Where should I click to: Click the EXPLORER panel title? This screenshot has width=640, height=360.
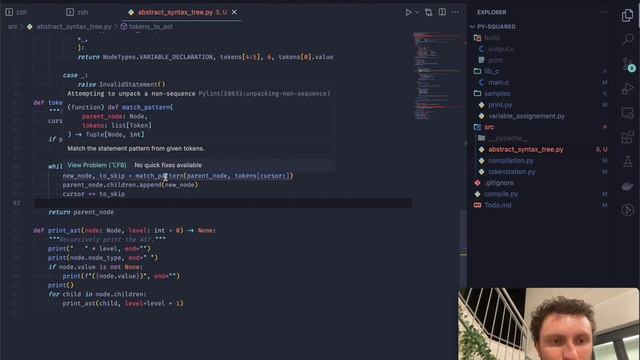(491, 12)
